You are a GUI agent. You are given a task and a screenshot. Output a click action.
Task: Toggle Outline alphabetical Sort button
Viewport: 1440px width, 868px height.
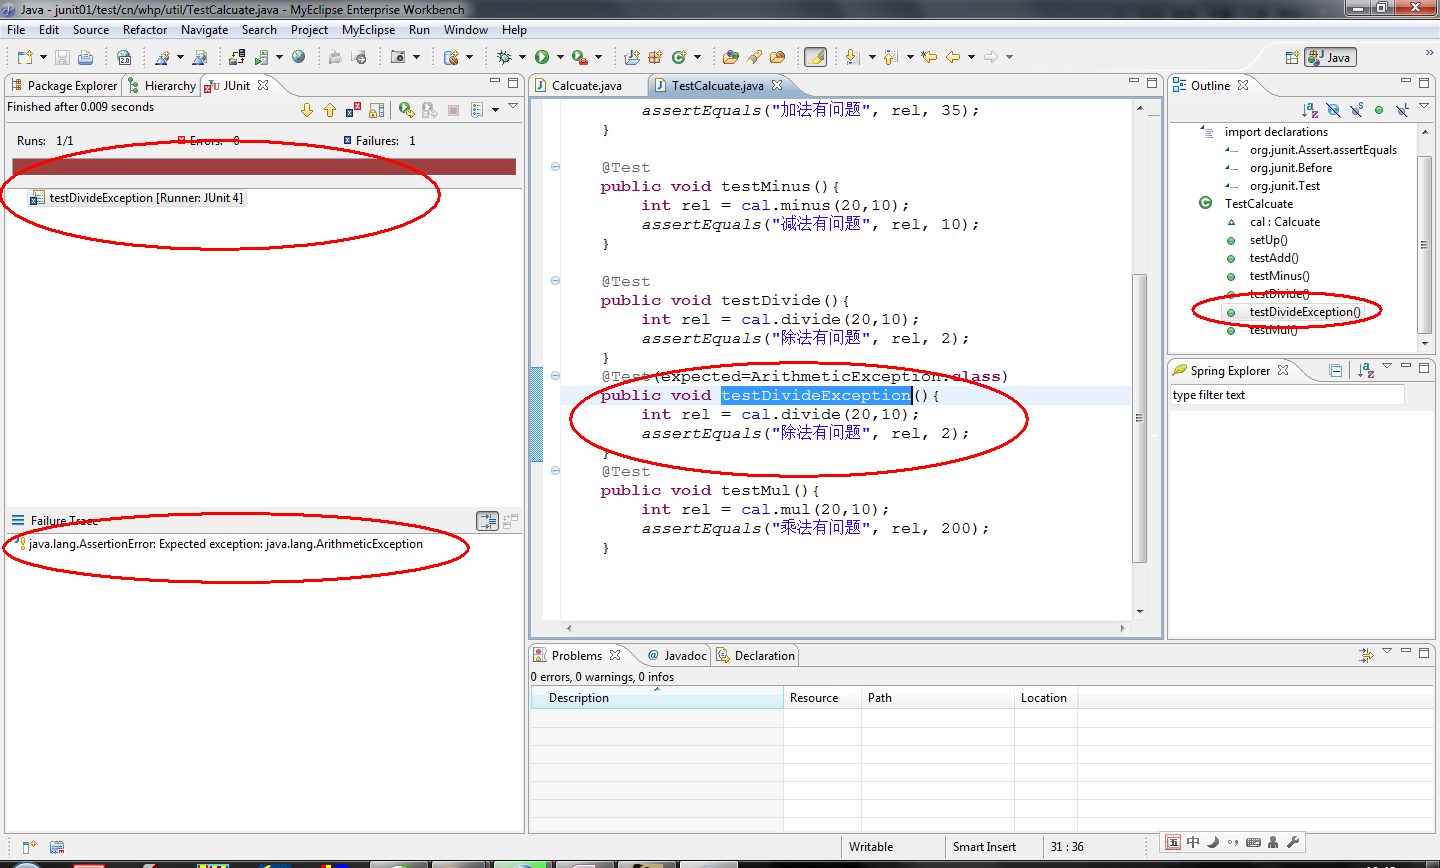tap(1310, 110)
